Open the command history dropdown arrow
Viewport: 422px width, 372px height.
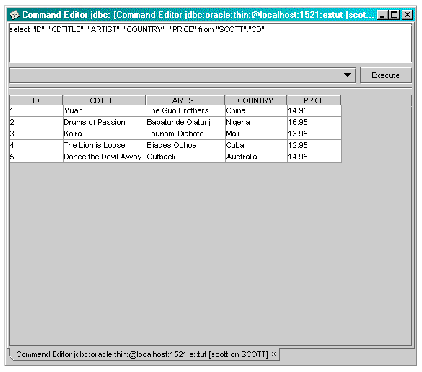coord(347,75)
